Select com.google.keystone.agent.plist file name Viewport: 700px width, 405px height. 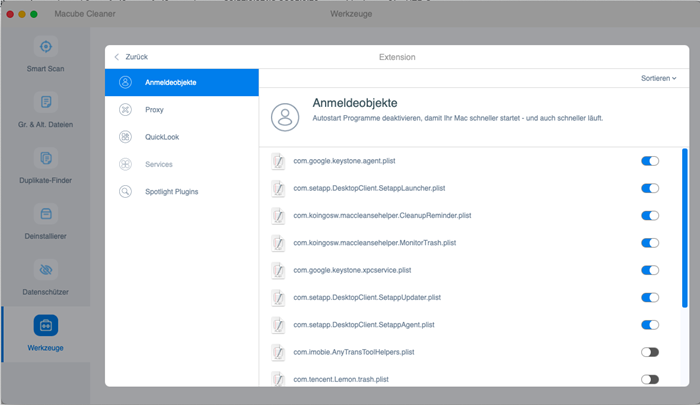click(344, 161)
